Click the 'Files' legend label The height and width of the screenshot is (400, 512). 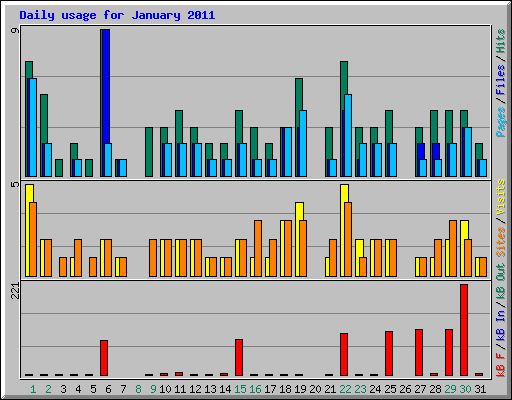click(501, 80)
